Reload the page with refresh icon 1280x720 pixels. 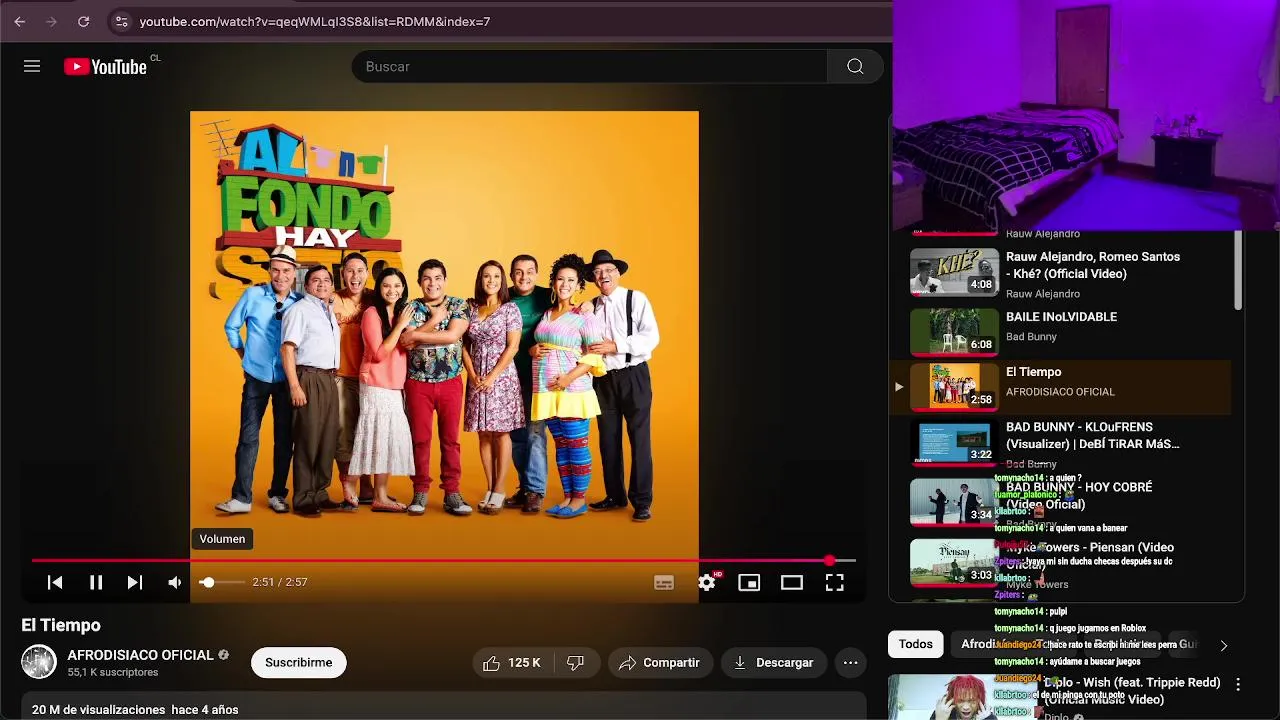(x=83, y=21)
